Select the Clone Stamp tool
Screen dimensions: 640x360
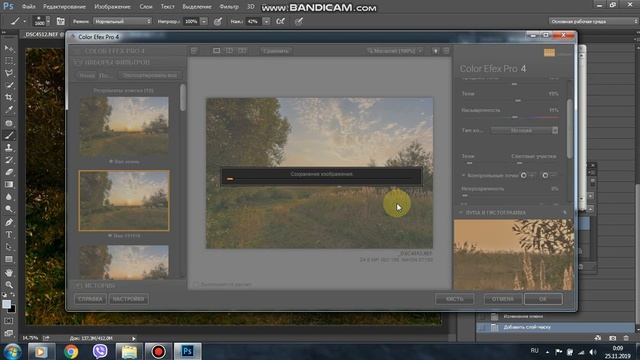click(x=9, y=147)
